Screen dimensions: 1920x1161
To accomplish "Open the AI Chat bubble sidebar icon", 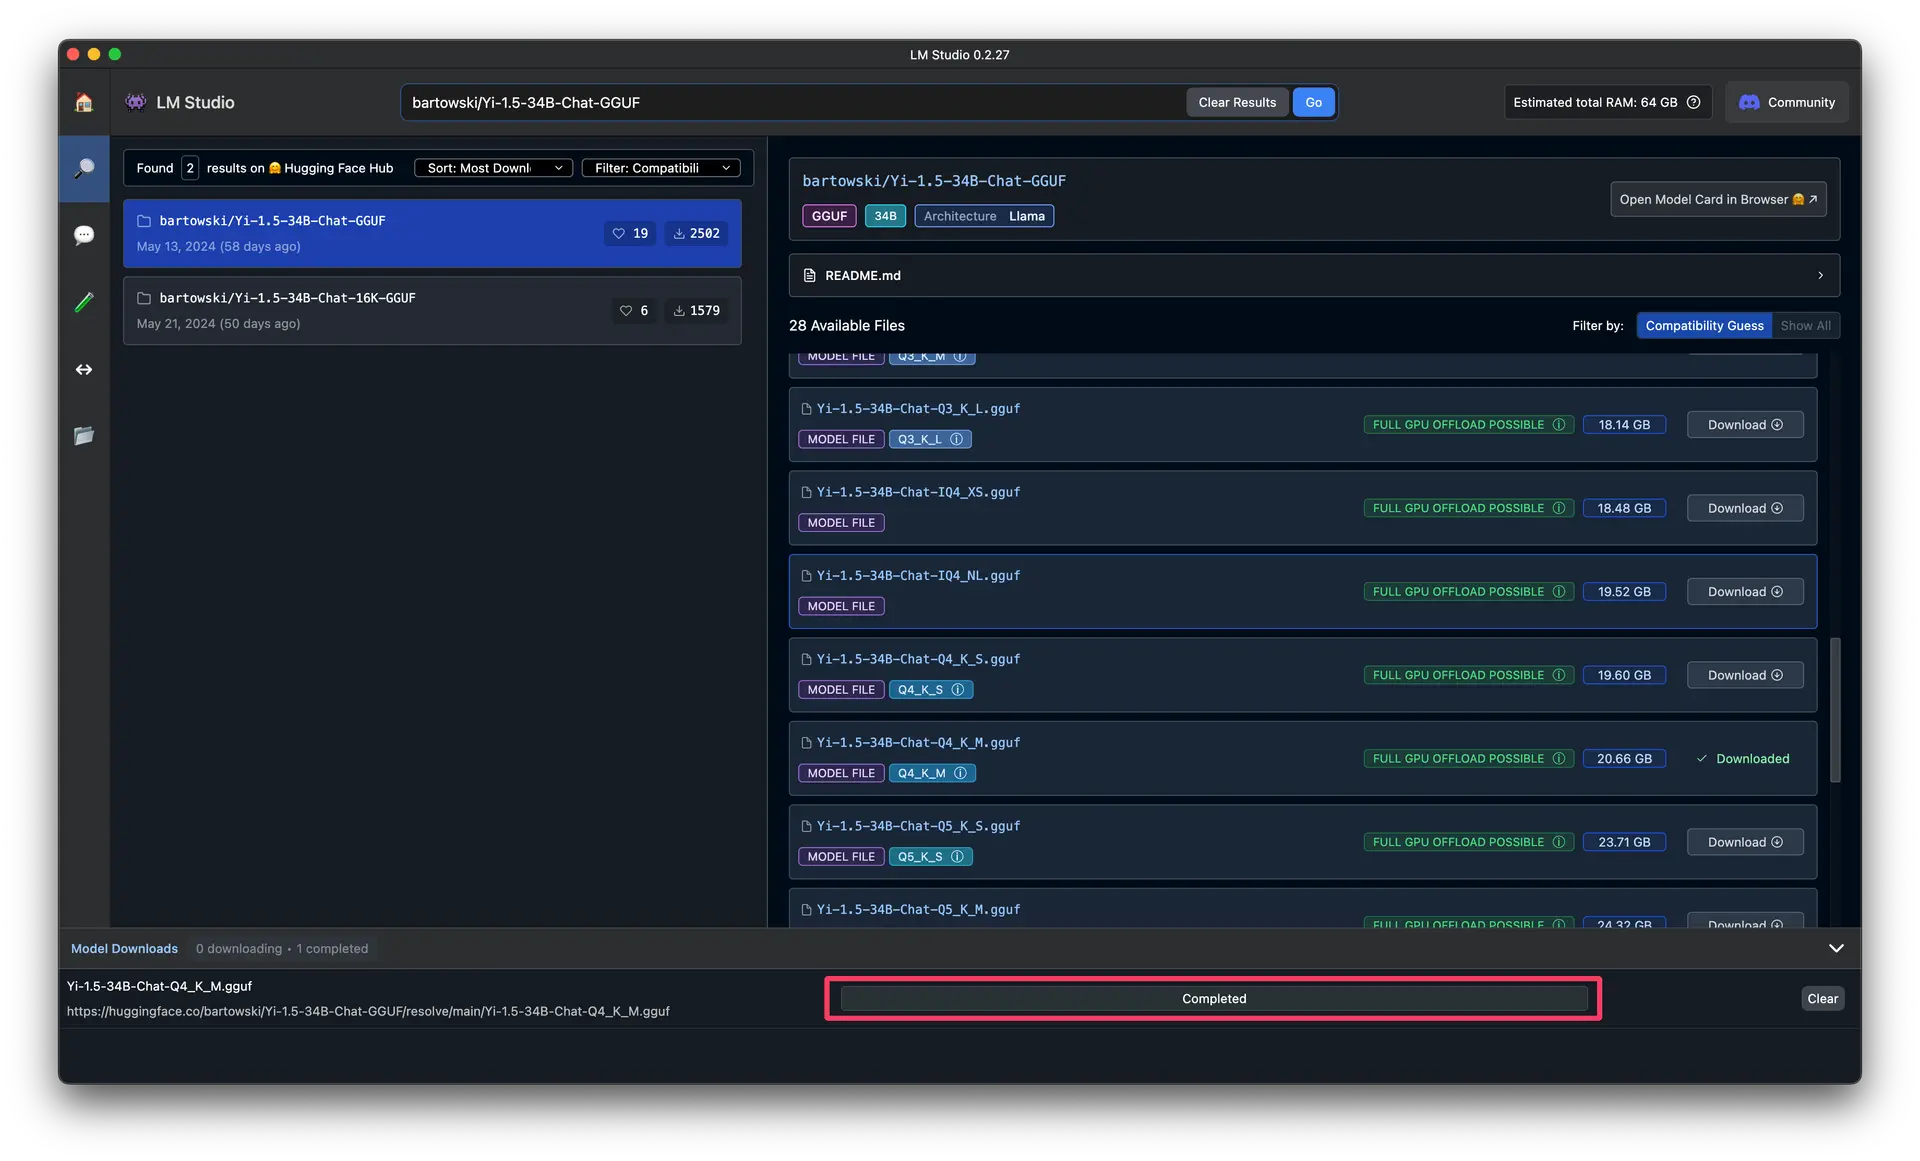I will coord(84,235).
